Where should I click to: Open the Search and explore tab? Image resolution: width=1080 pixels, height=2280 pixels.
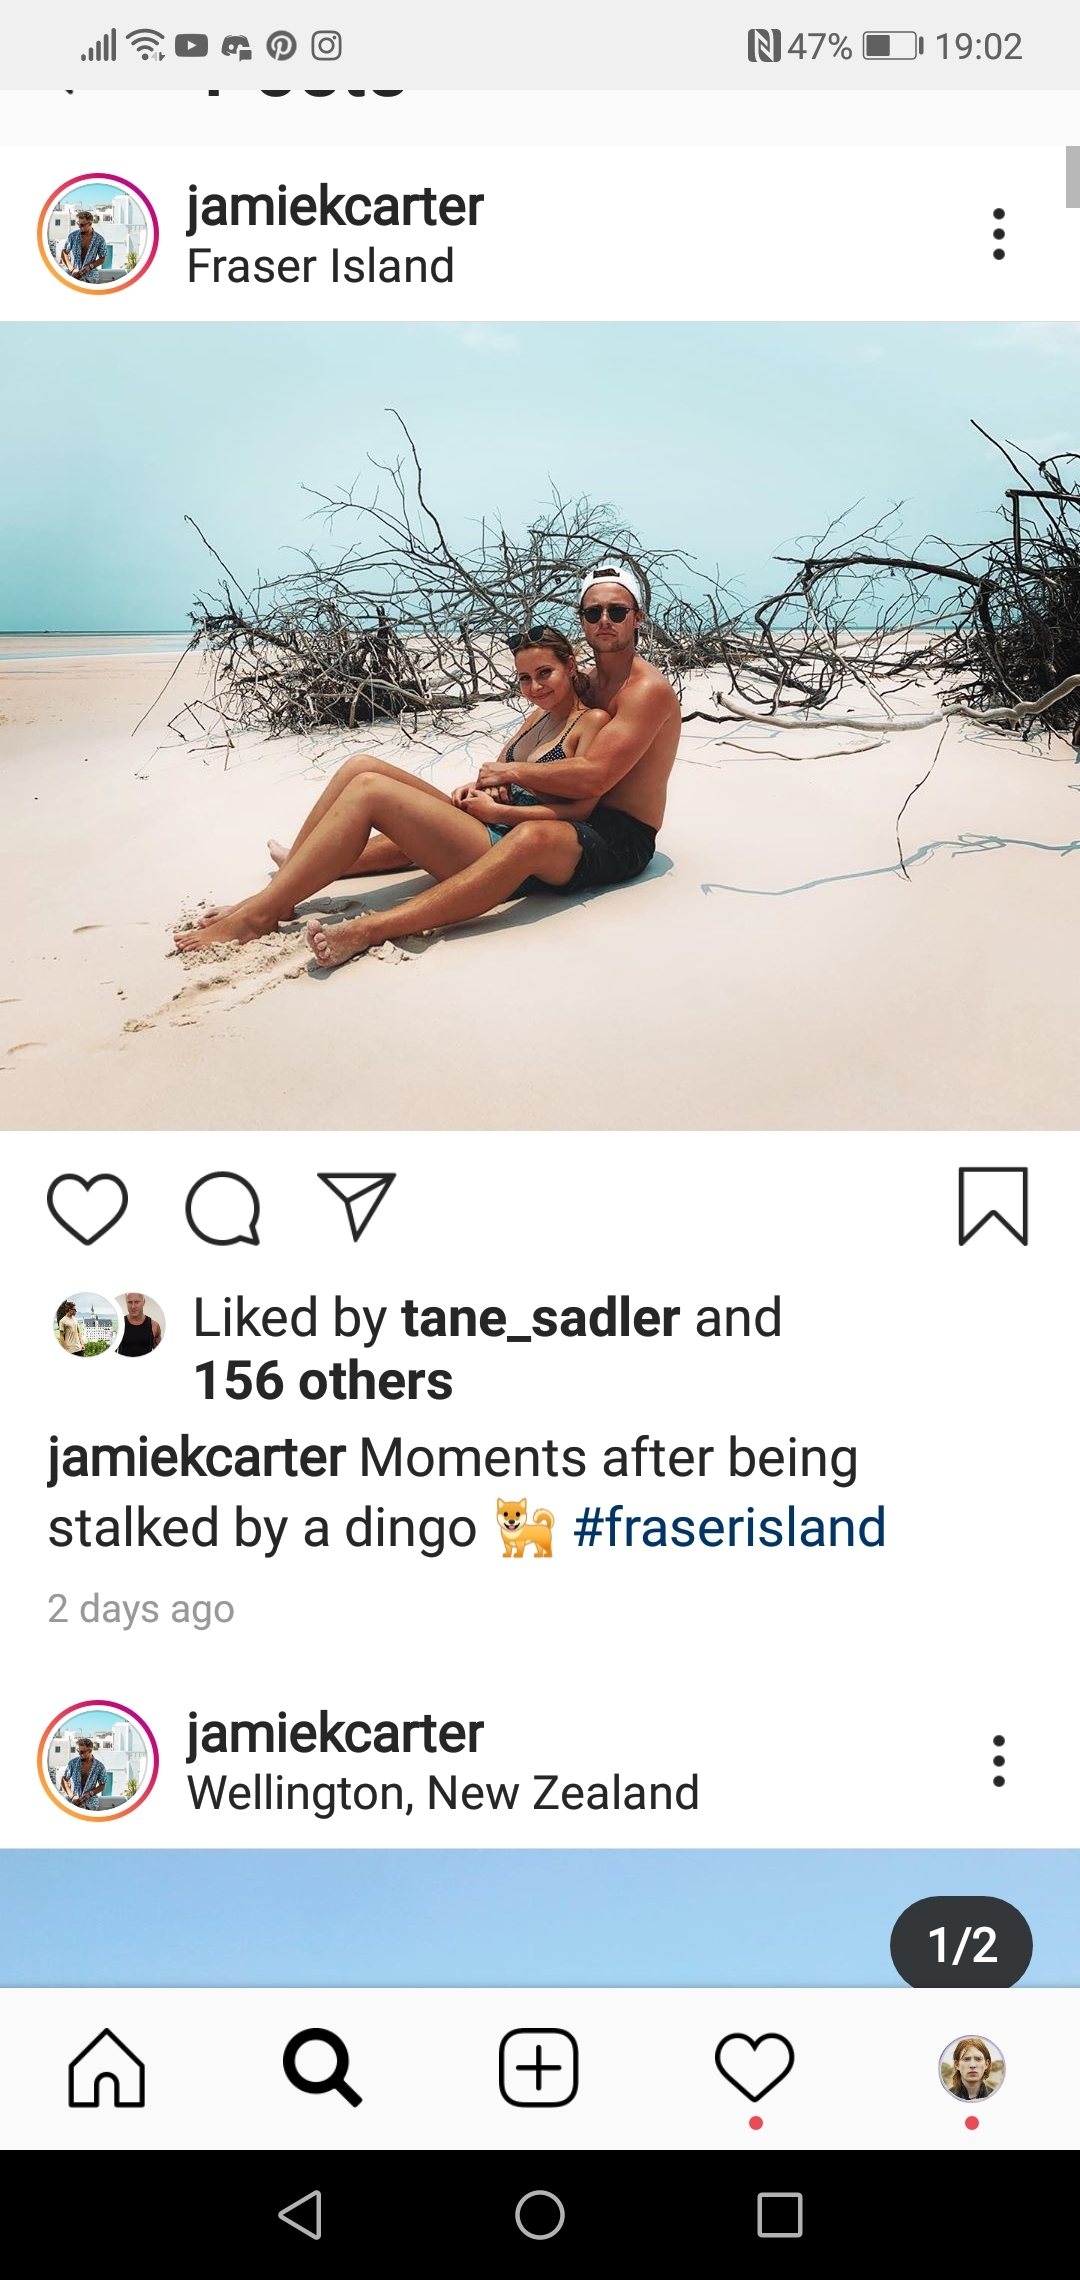[x=322, y=2067]
